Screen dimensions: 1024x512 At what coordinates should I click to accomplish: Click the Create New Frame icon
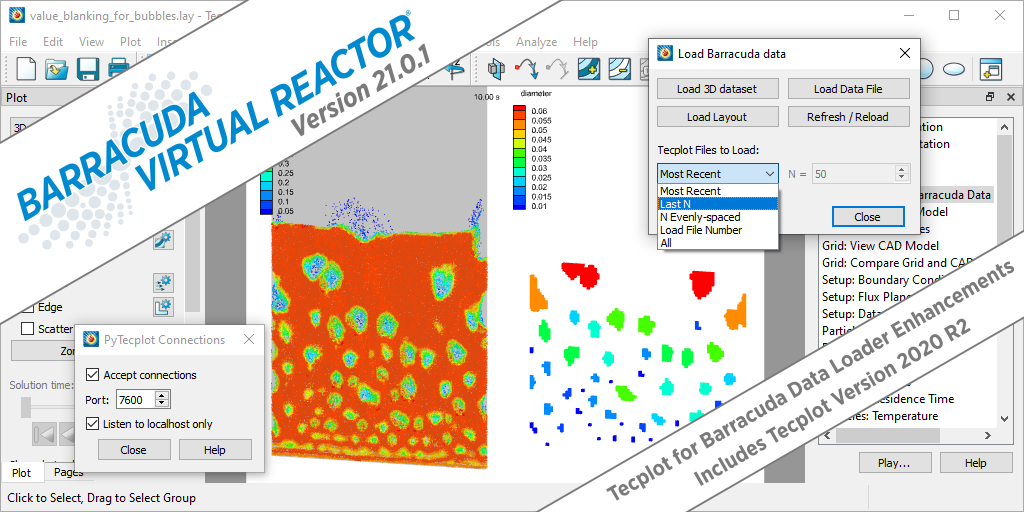tap(990, 68)
